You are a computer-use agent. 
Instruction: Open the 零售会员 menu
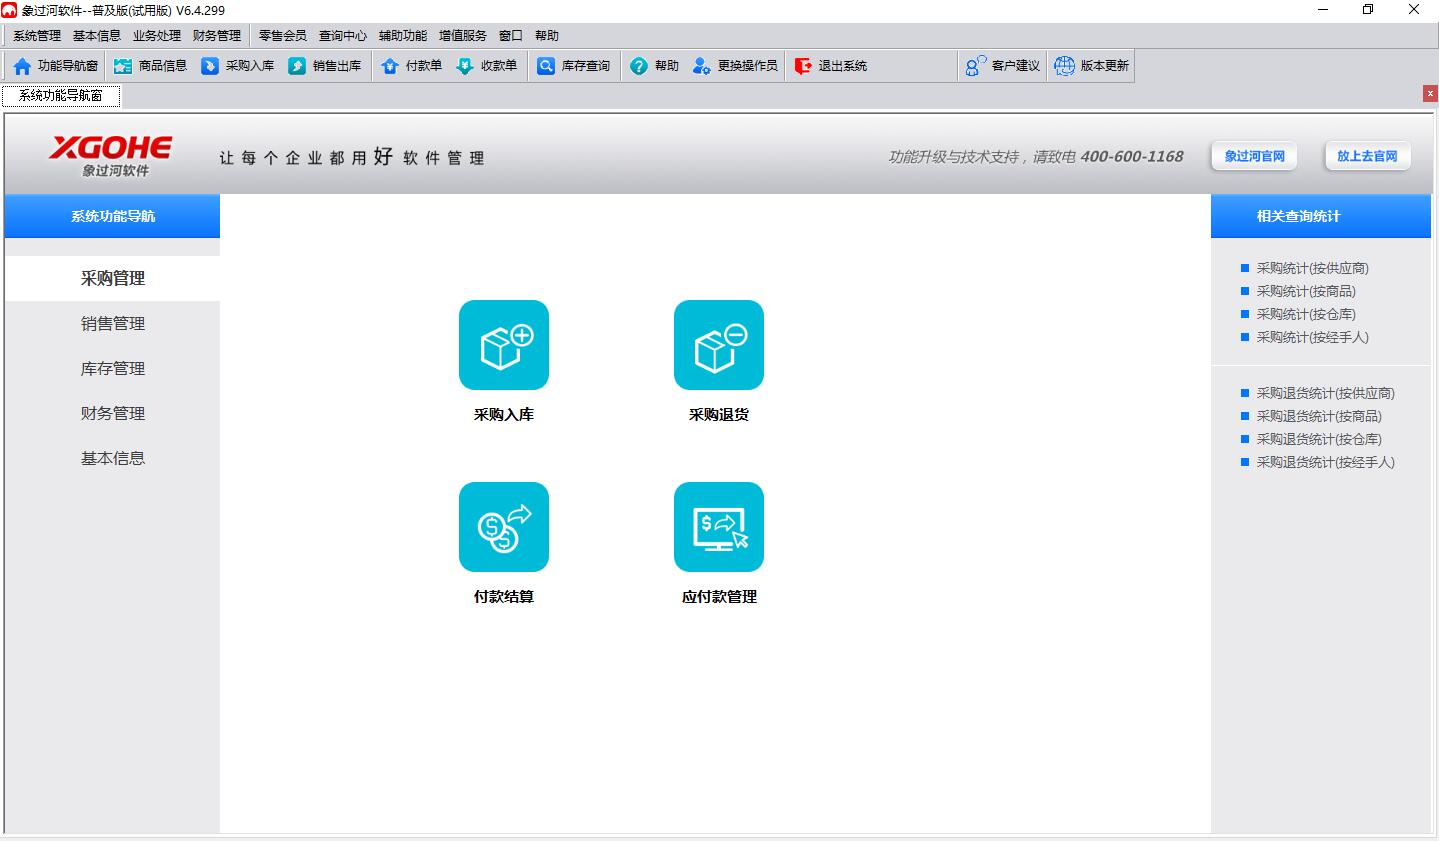tap(283, 36)
